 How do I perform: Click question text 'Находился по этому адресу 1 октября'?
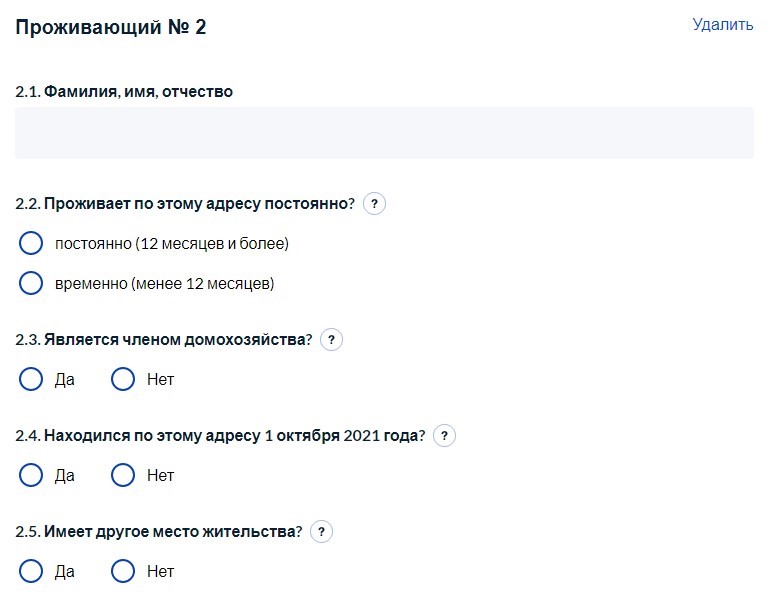234,436
